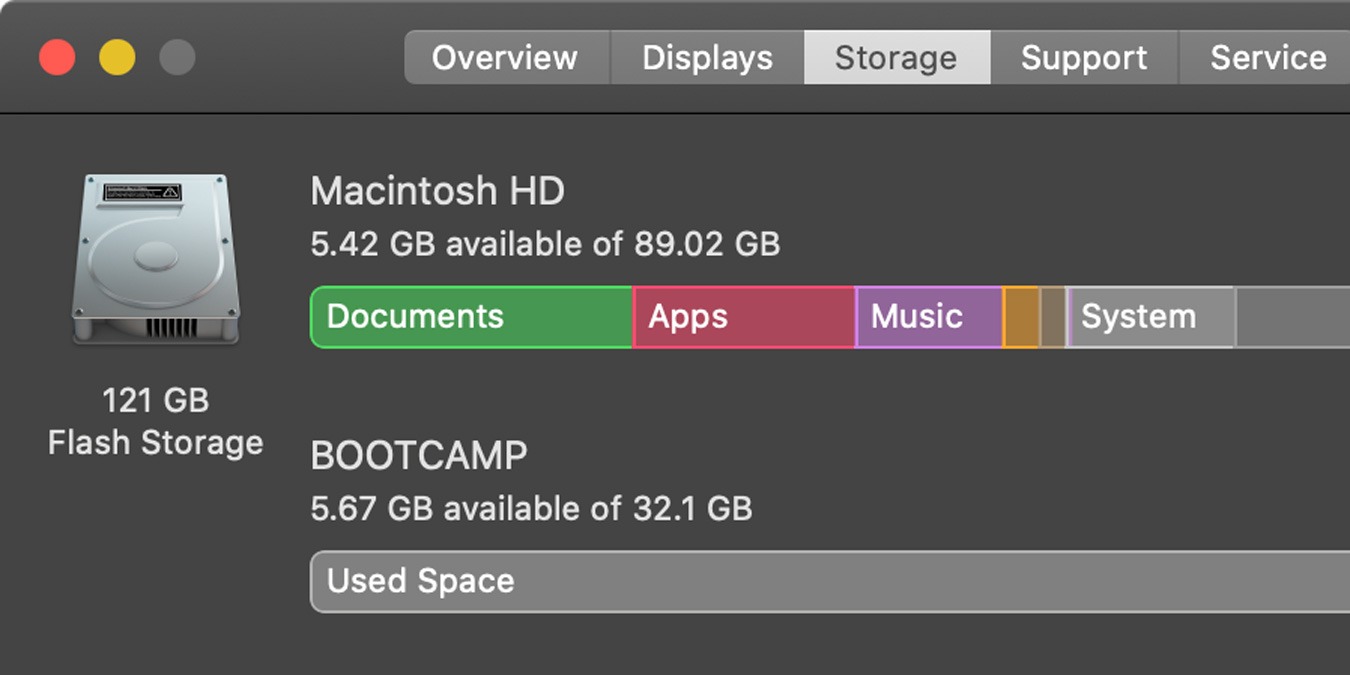
Task: Click the orange segment next to Music
Action: pos(1022,317)
